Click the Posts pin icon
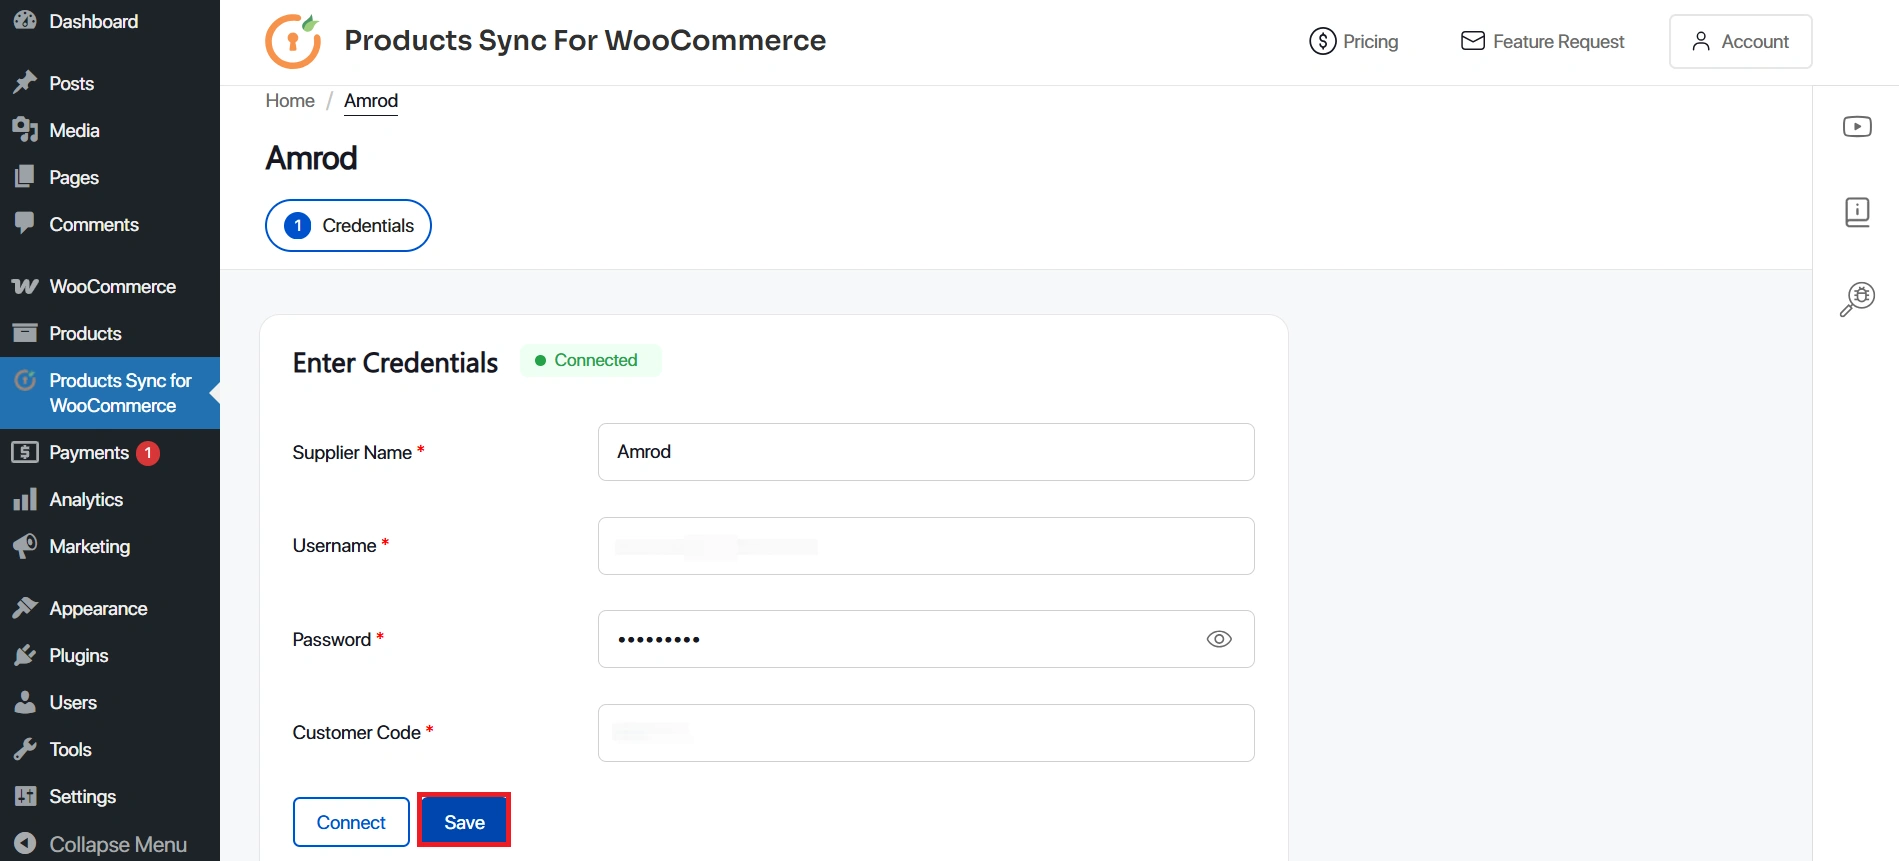The height and width of the screenshot is (861, 1899). coord(25,83)
